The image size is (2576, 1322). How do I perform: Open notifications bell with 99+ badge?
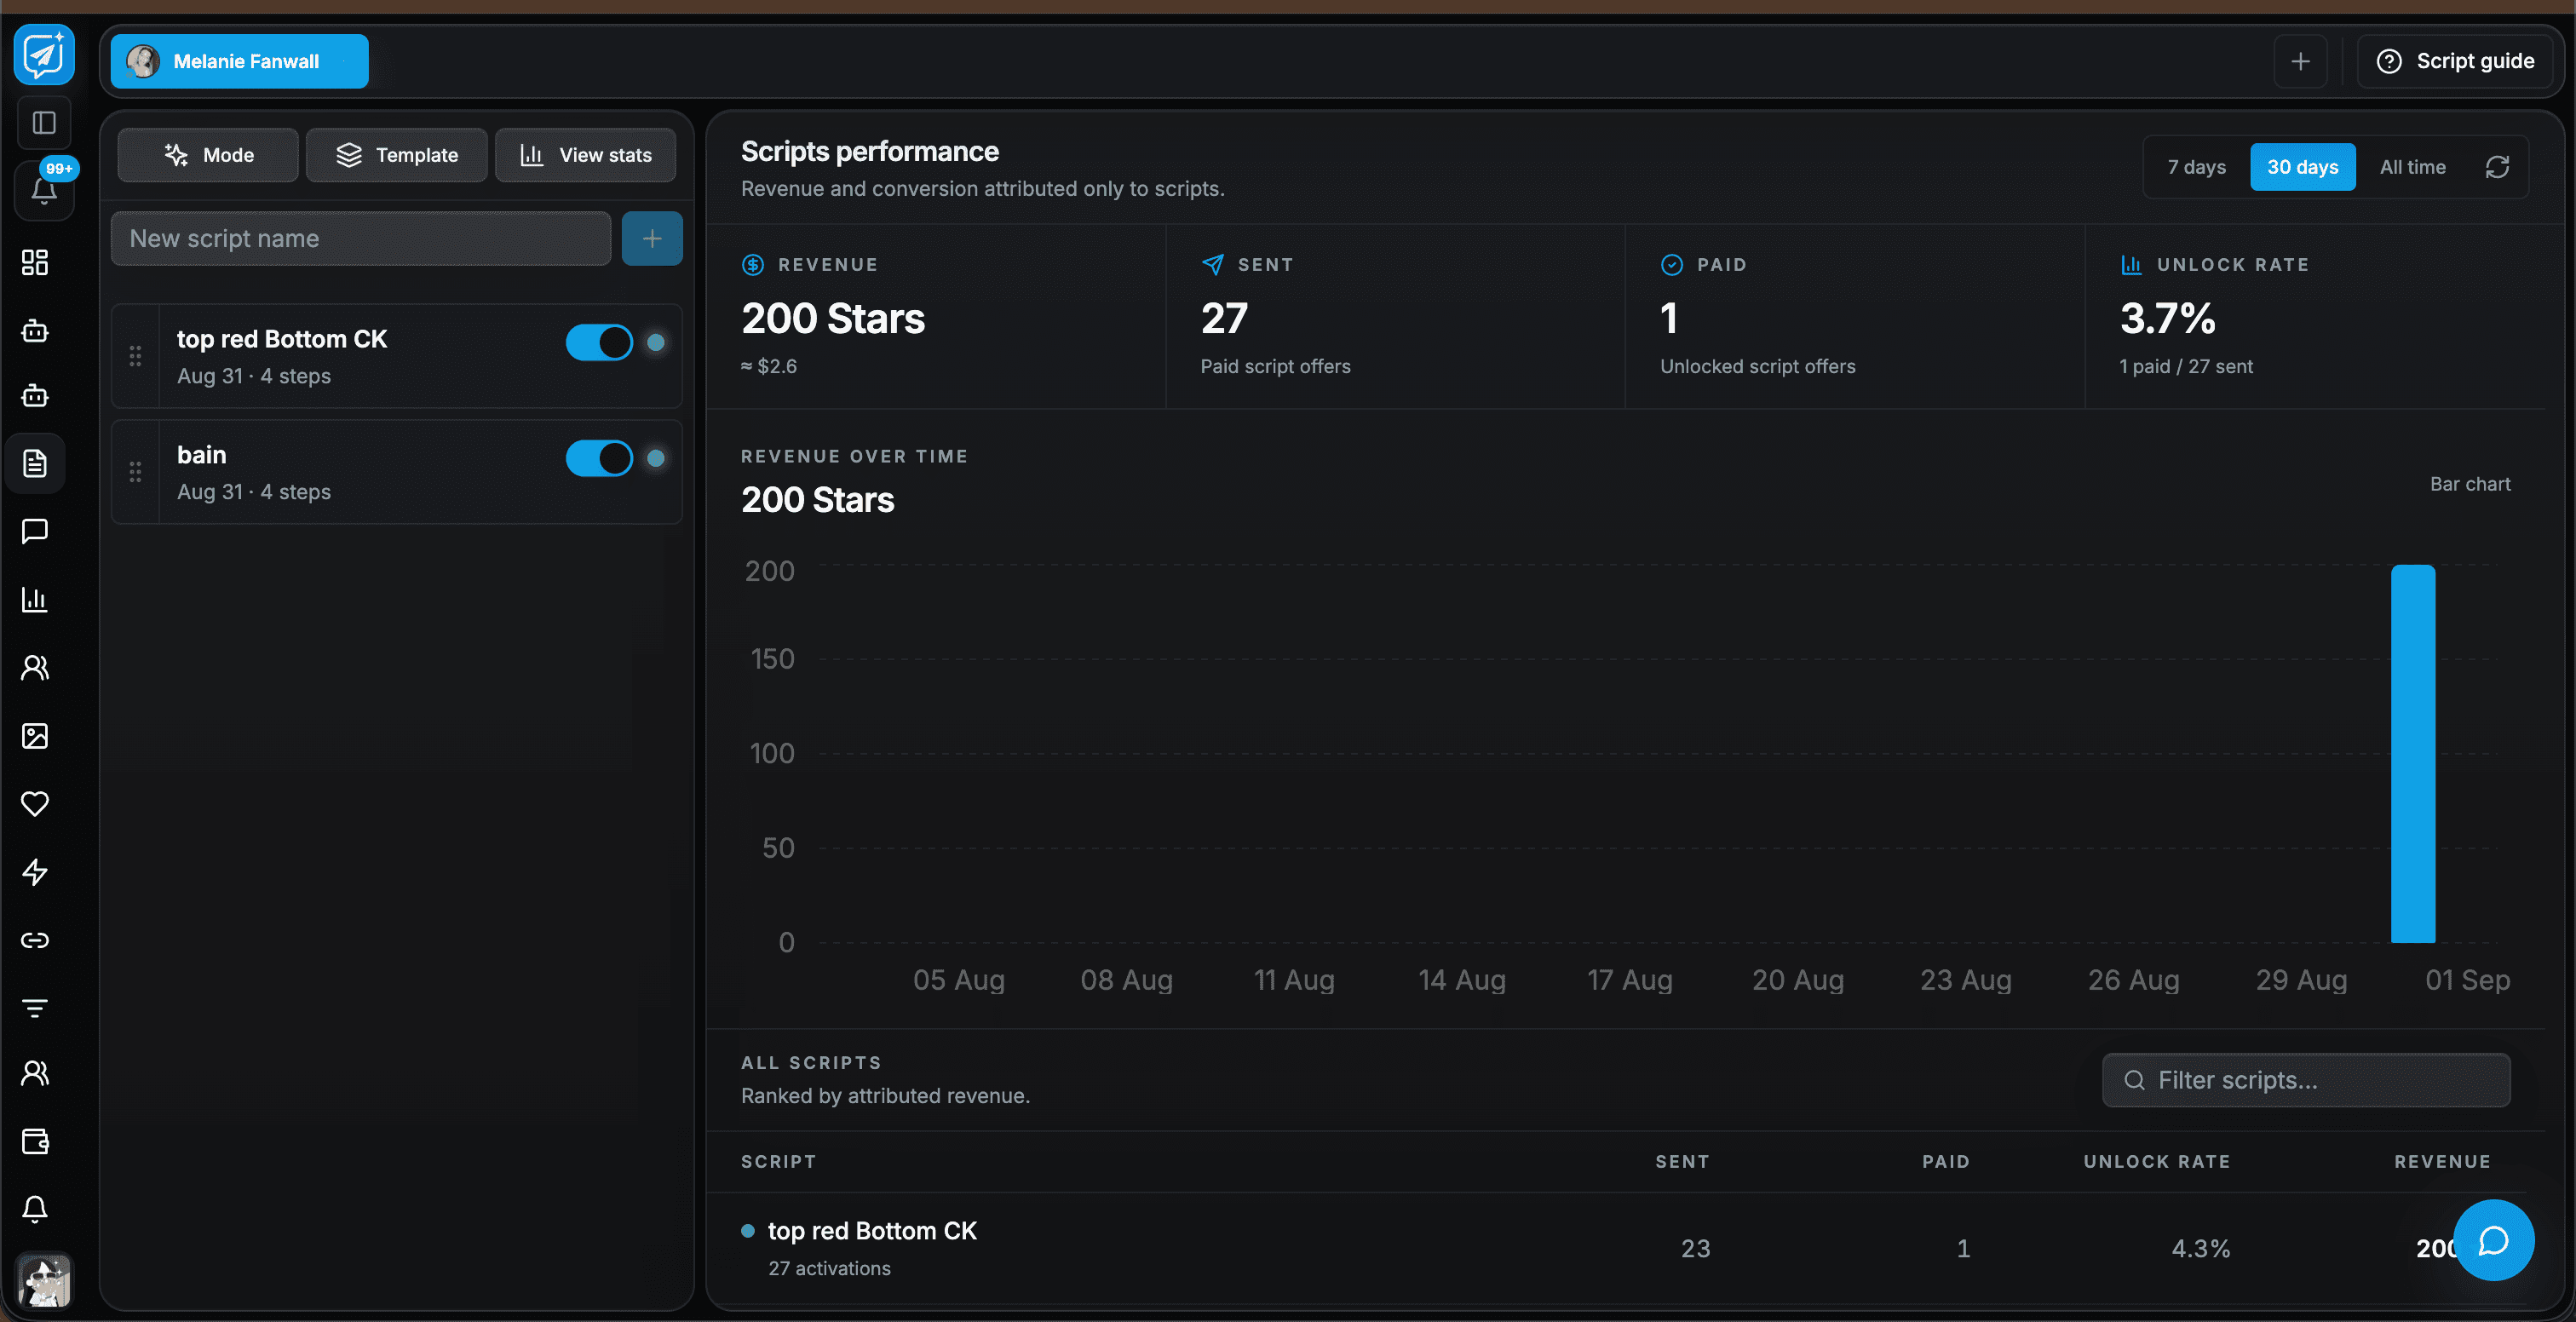44,189
